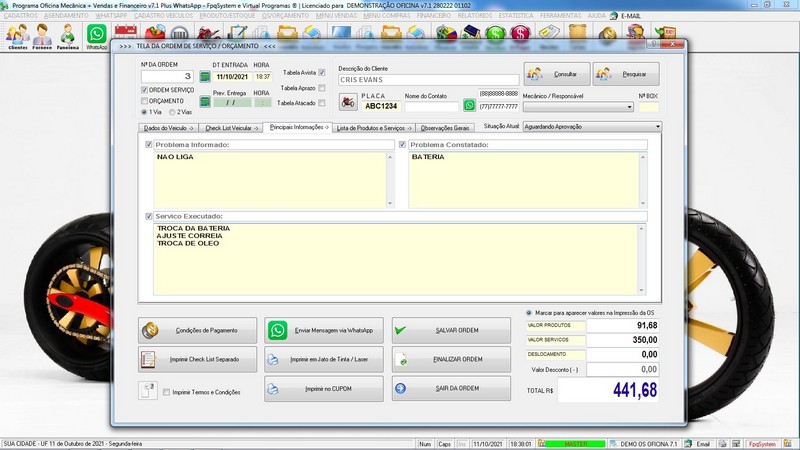Click Imprimir no CUPOM button
Image resolution: width=800 pixels, height=450 pixels.
click(x=324, y=388)
